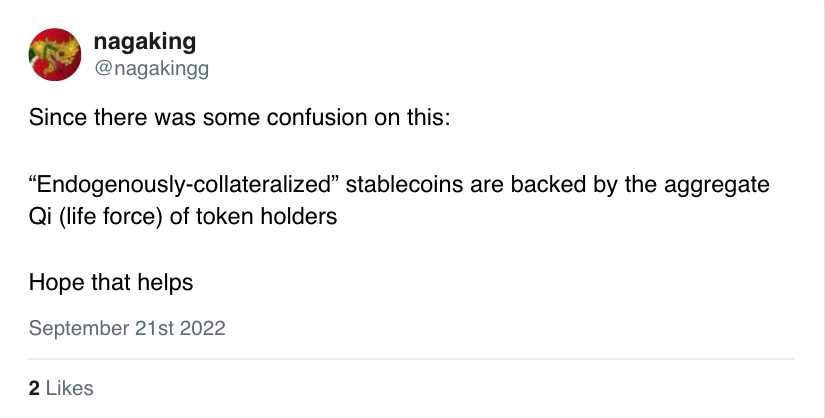Click the word "Likes" below the tweet
825x418 pixels.
69,388
